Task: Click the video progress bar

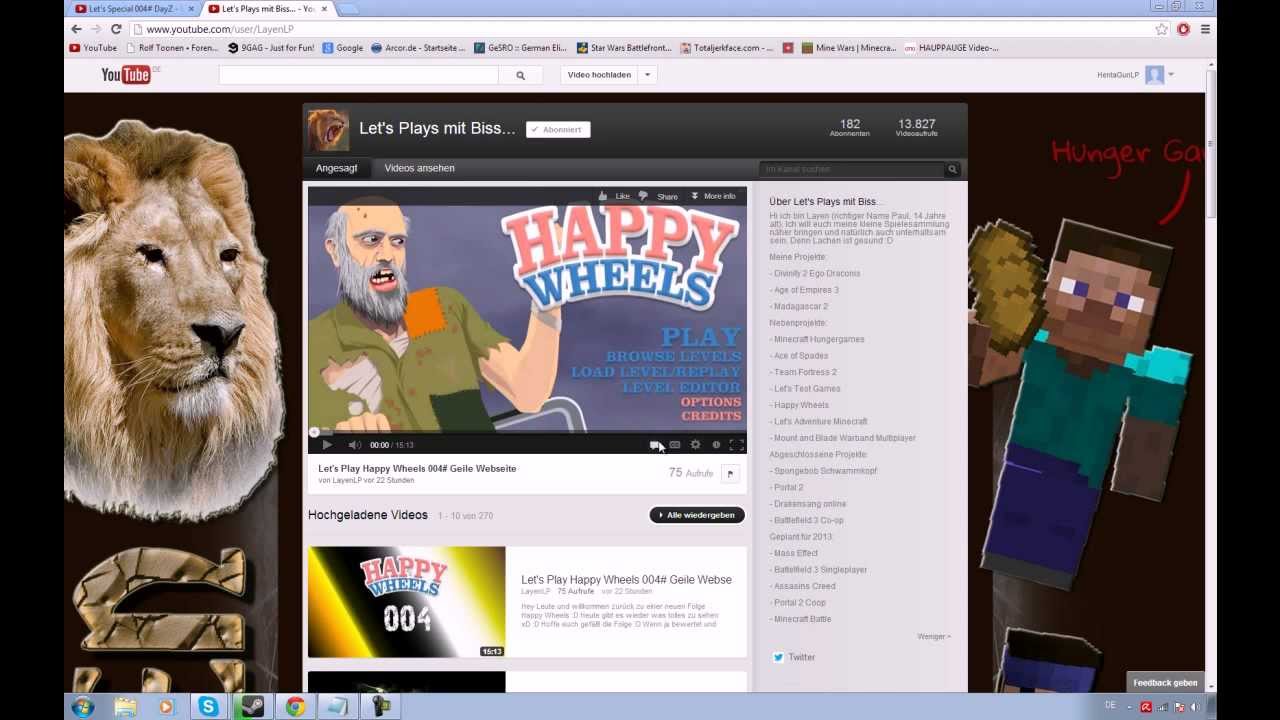Action: 527,432
